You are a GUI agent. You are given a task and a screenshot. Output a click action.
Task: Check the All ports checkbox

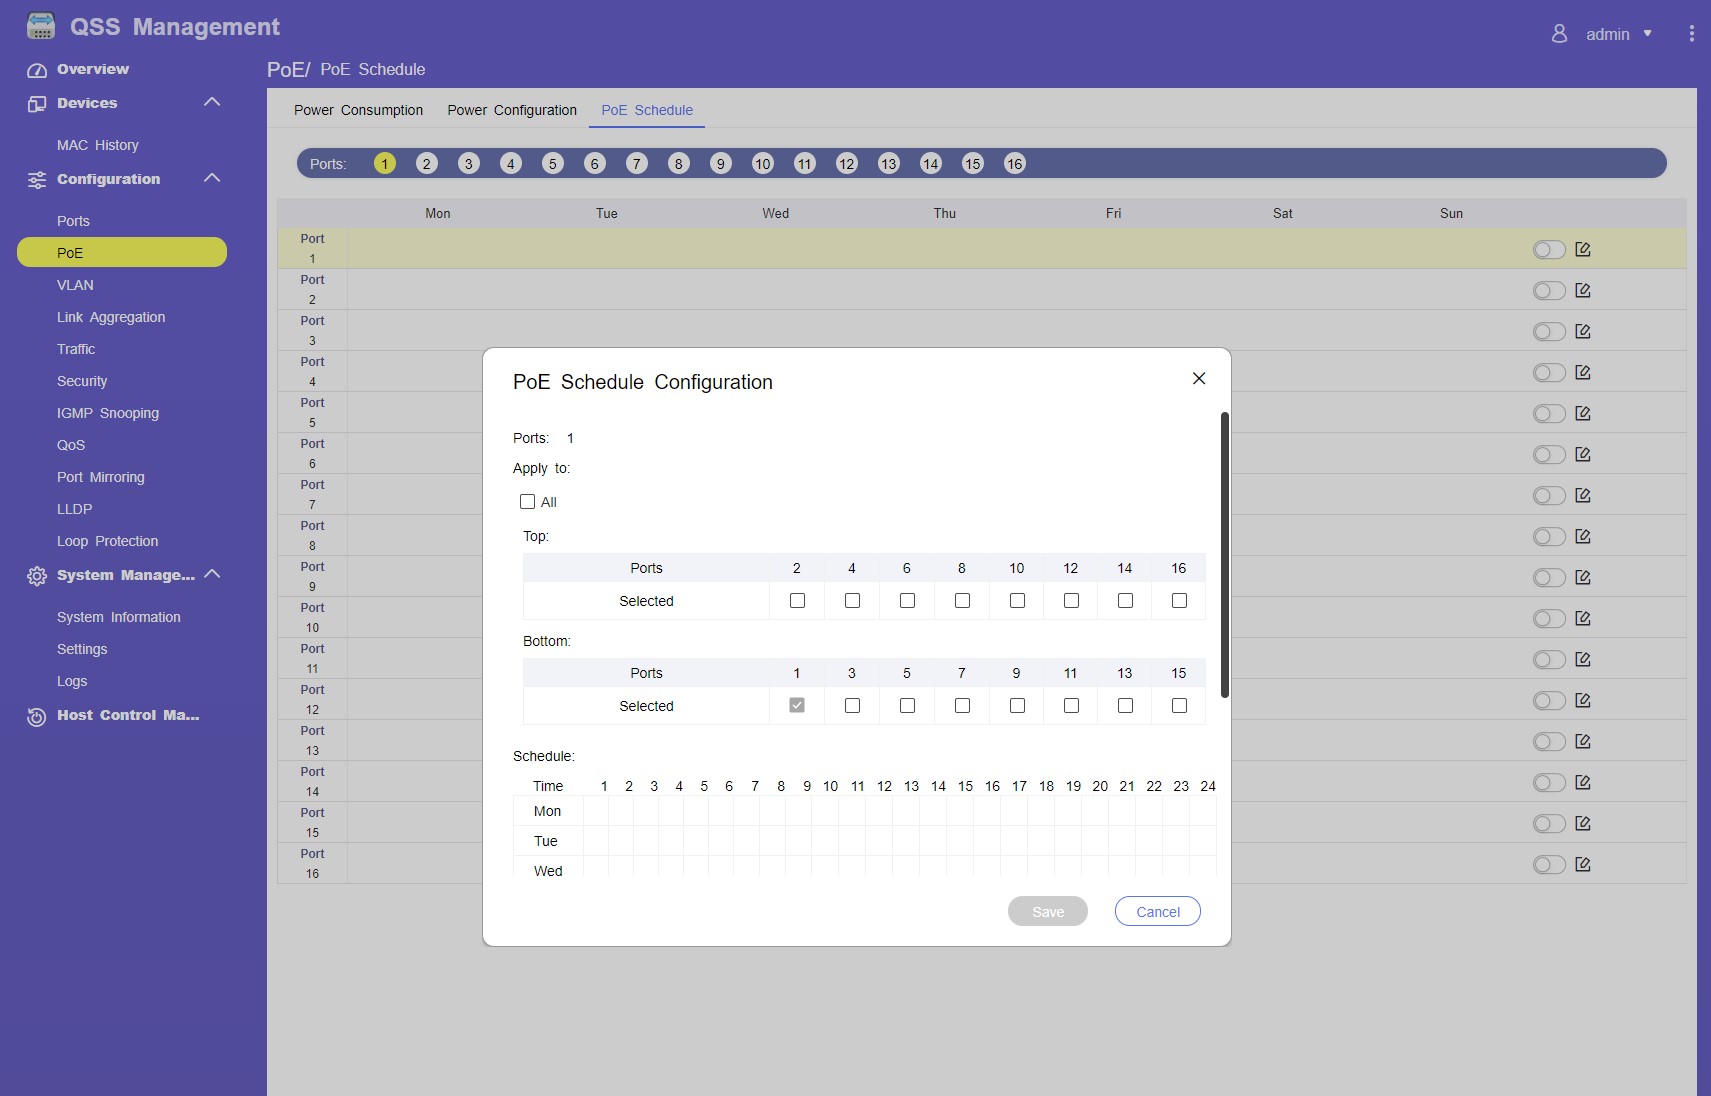(528, 502)
